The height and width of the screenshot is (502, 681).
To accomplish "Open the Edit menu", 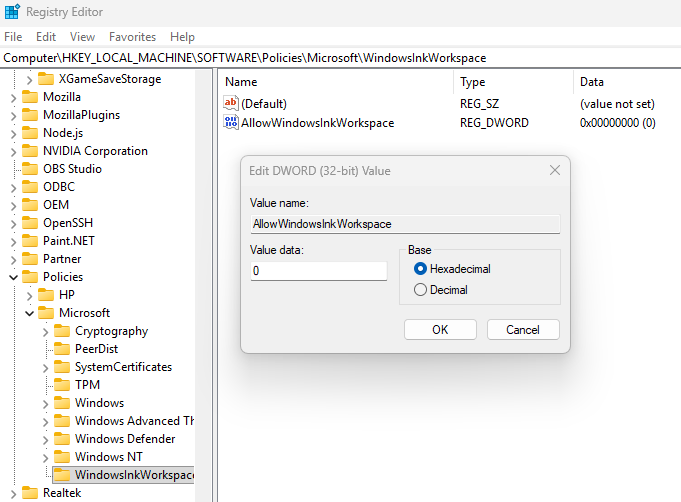I will pos(46,37).
